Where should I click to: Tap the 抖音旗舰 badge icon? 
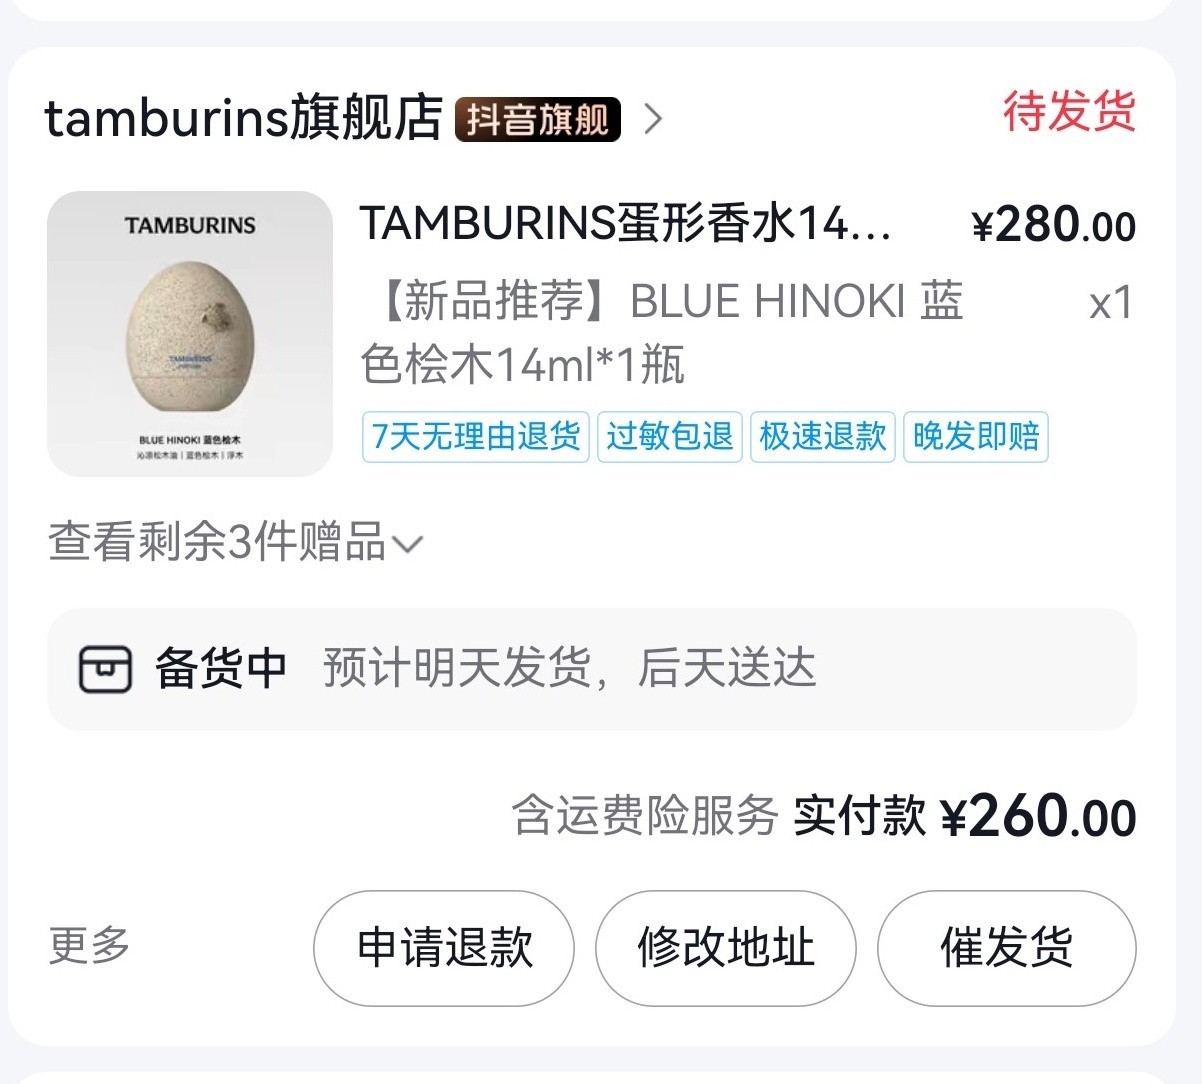538,120
